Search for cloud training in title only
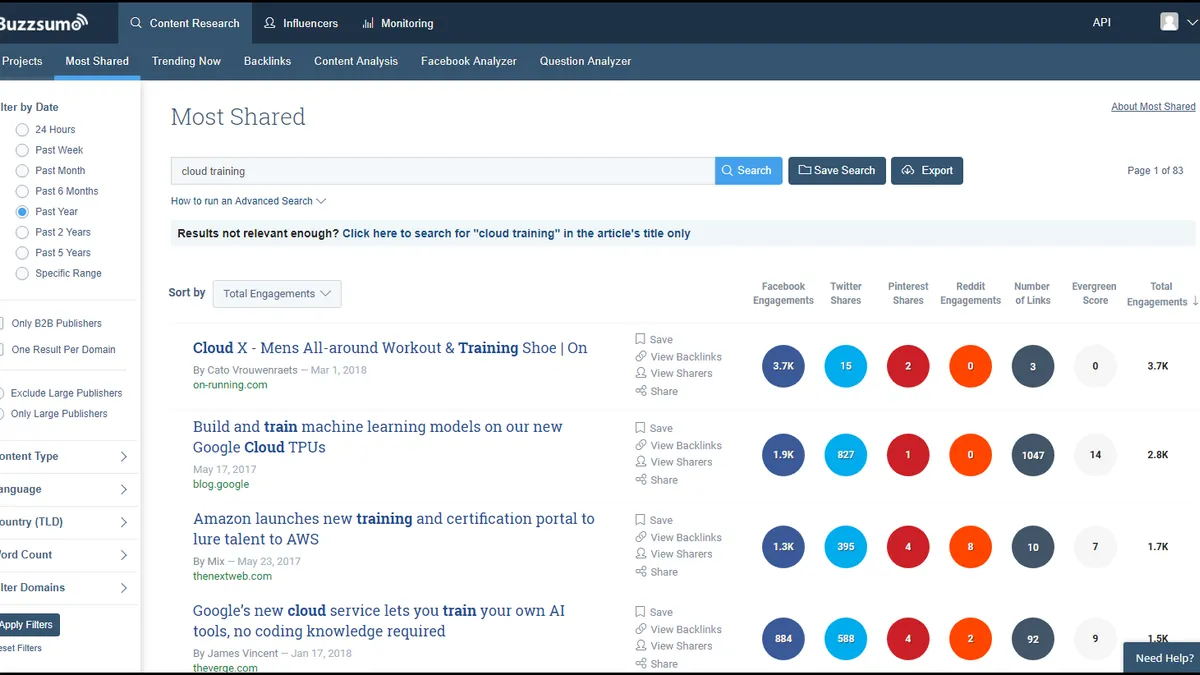The image size is (1200, 675). pyautogui.click(x=516, y=233)
